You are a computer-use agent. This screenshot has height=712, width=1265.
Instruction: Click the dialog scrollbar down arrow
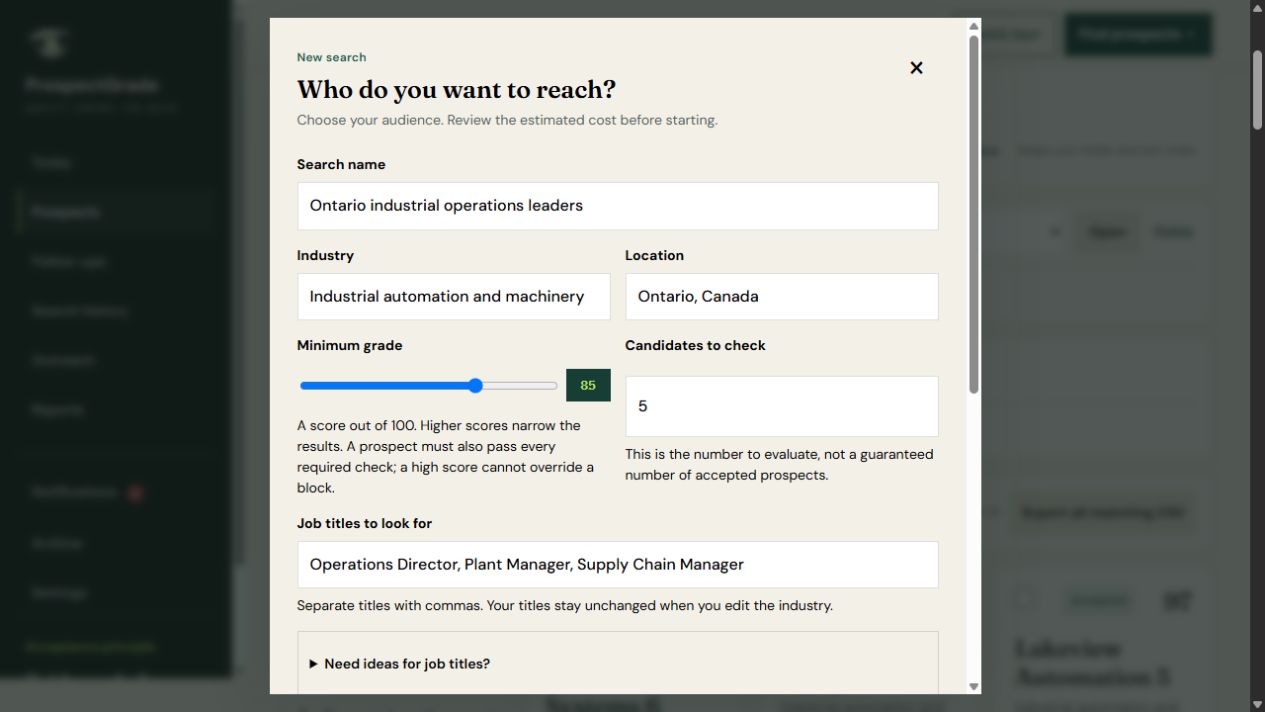(974, 687)
